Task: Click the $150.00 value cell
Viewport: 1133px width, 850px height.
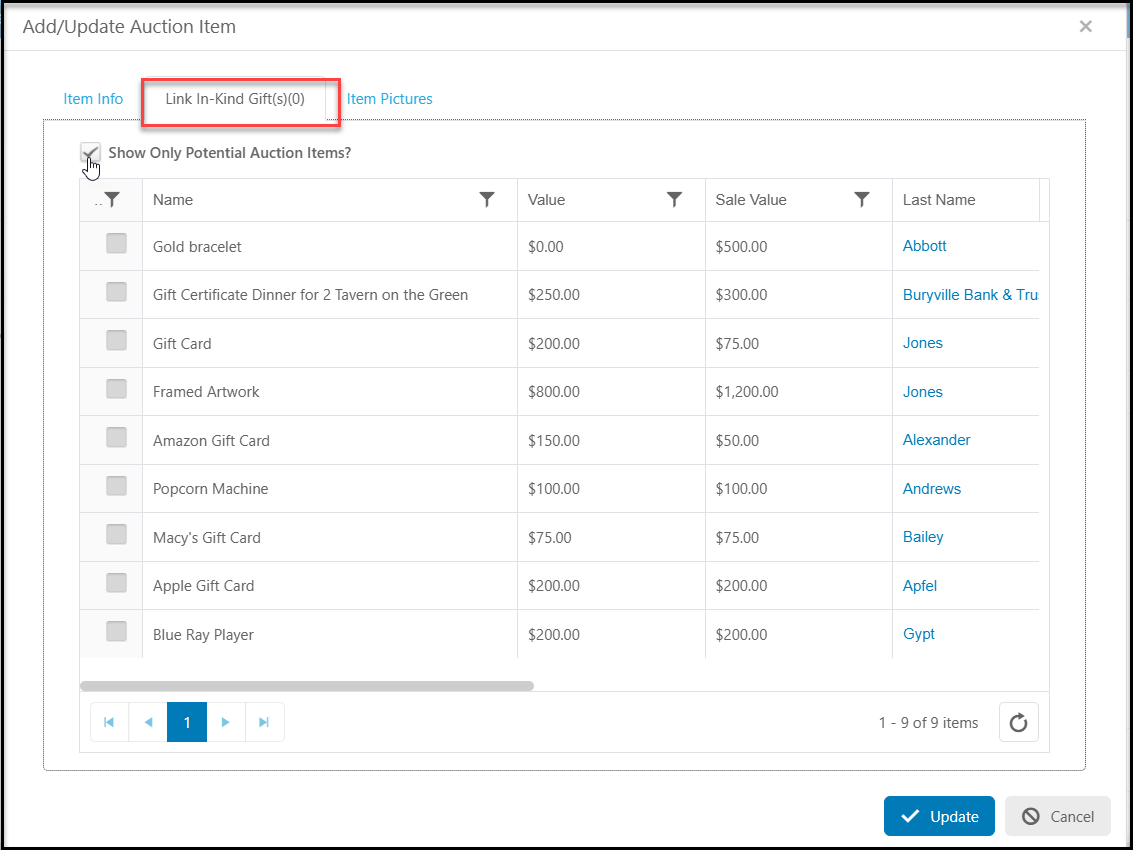Action: 611,440
